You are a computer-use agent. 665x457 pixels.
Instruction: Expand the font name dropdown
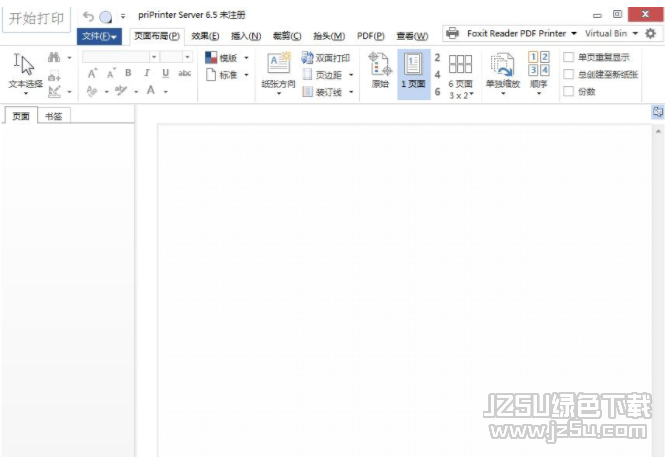(154, 57)
